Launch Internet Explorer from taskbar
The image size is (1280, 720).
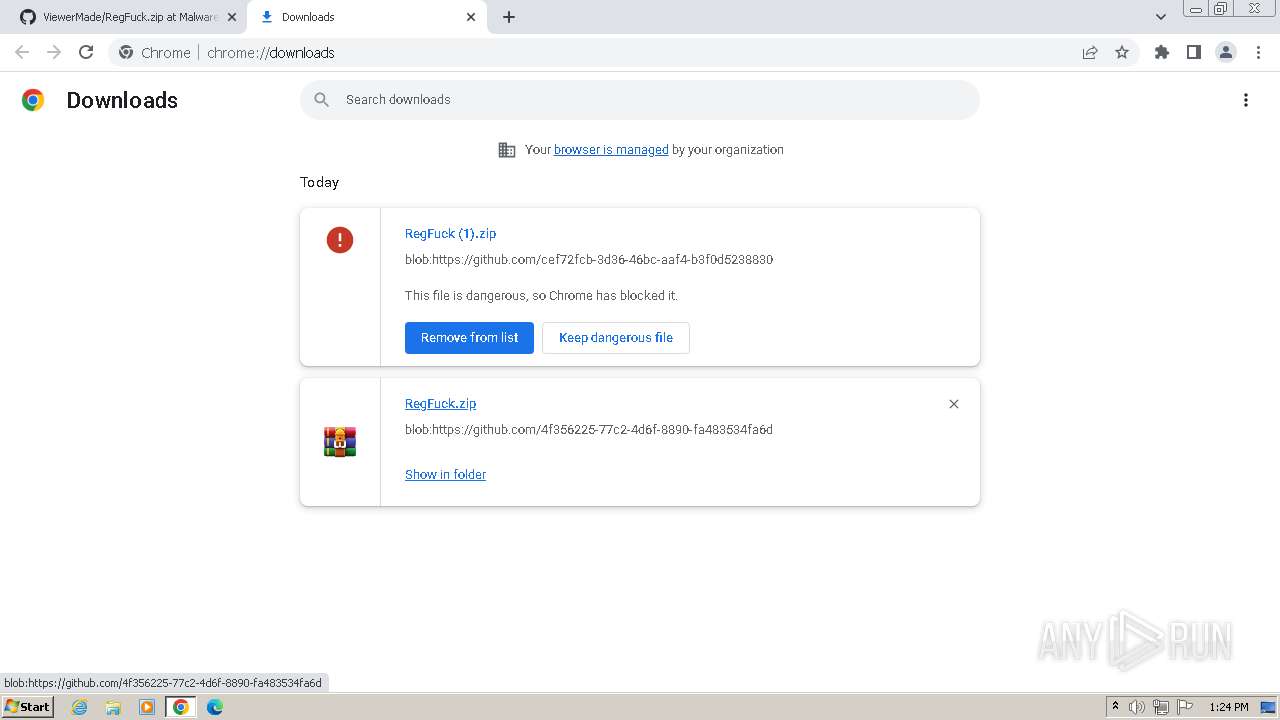tap(80, 707)
